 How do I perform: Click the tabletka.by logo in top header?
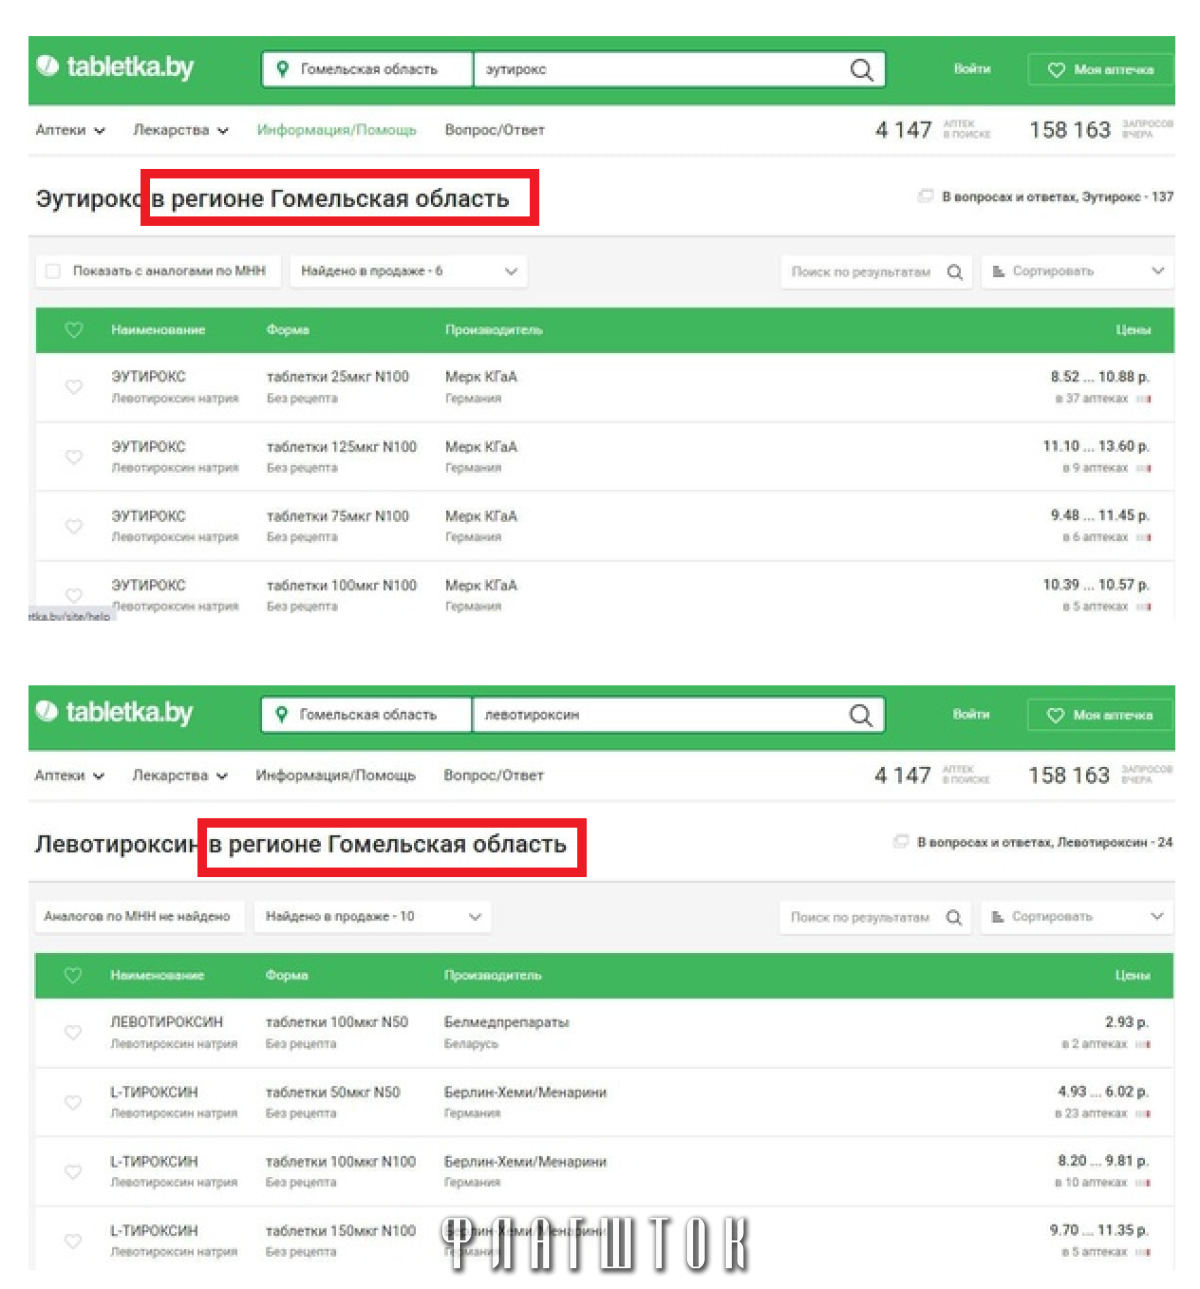[x=115, y=67]
